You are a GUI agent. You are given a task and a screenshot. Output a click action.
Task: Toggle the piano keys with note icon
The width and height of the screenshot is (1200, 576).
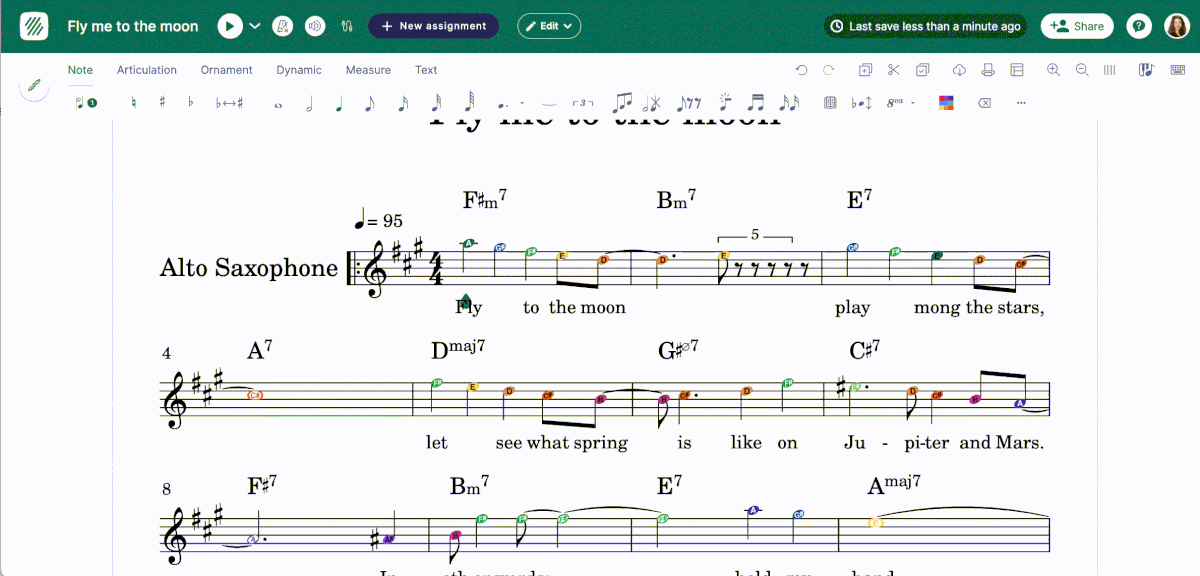click(x=1146, y=70)
